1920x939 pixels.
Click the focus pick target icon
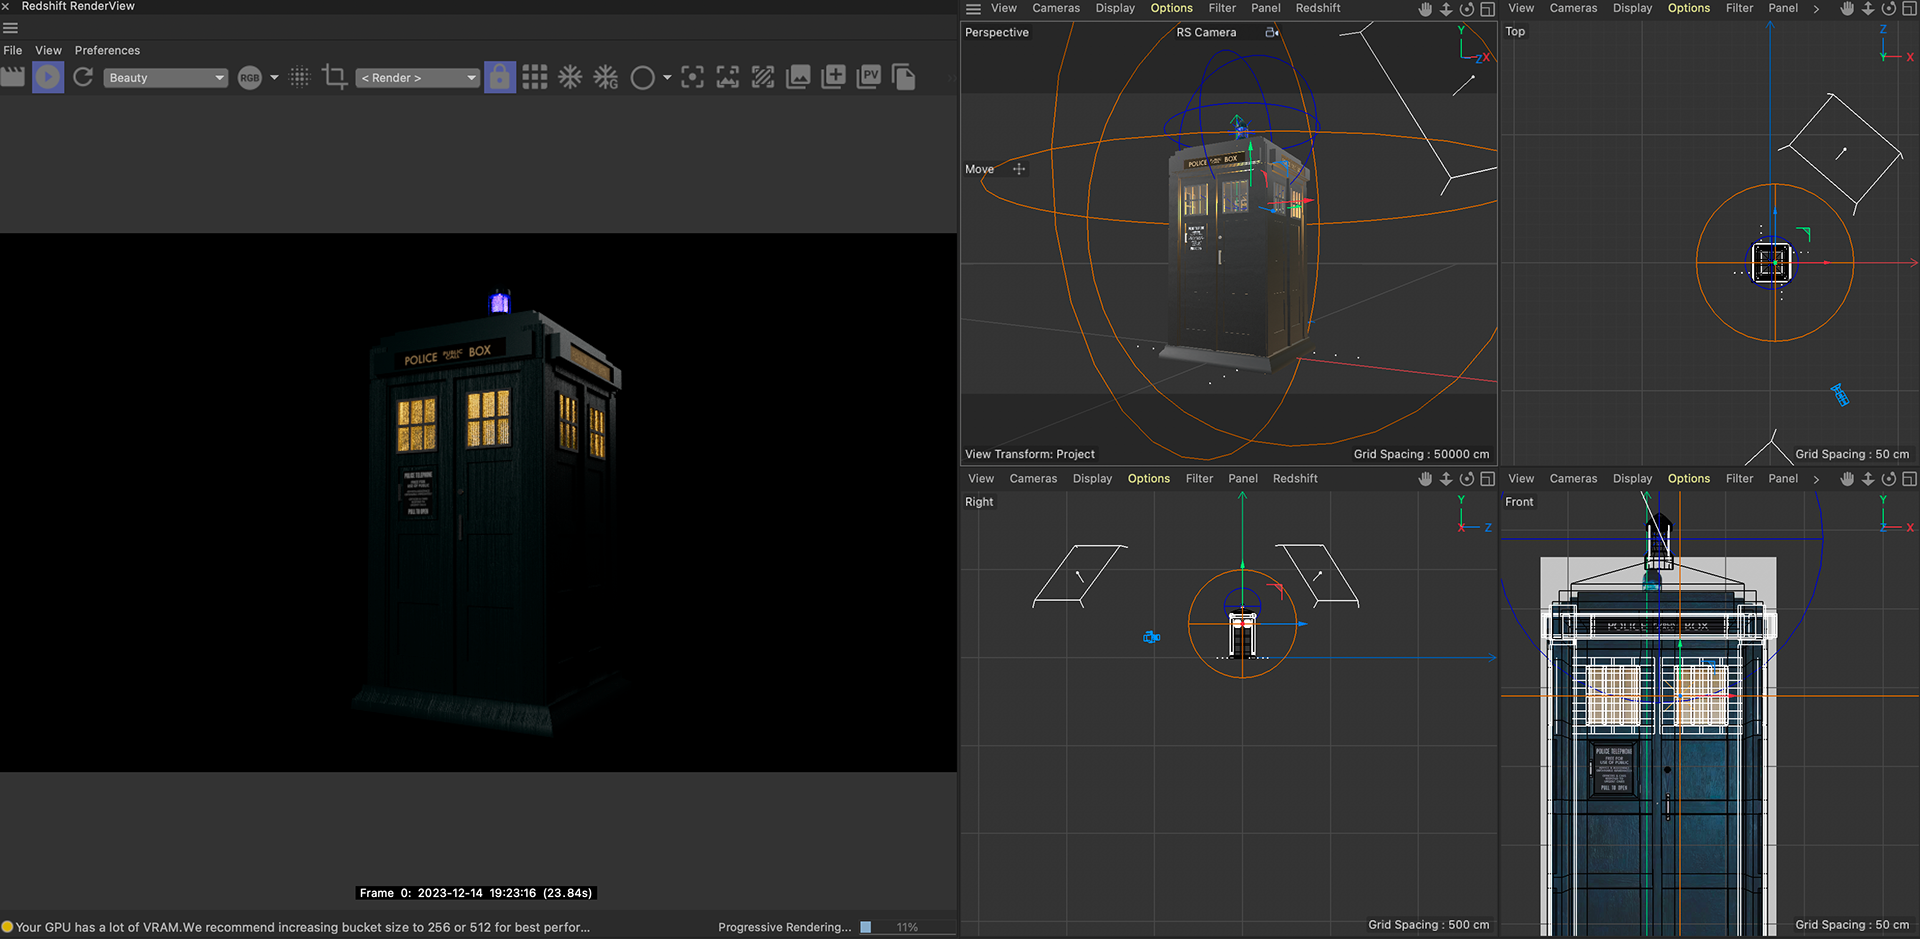[692, 77]
